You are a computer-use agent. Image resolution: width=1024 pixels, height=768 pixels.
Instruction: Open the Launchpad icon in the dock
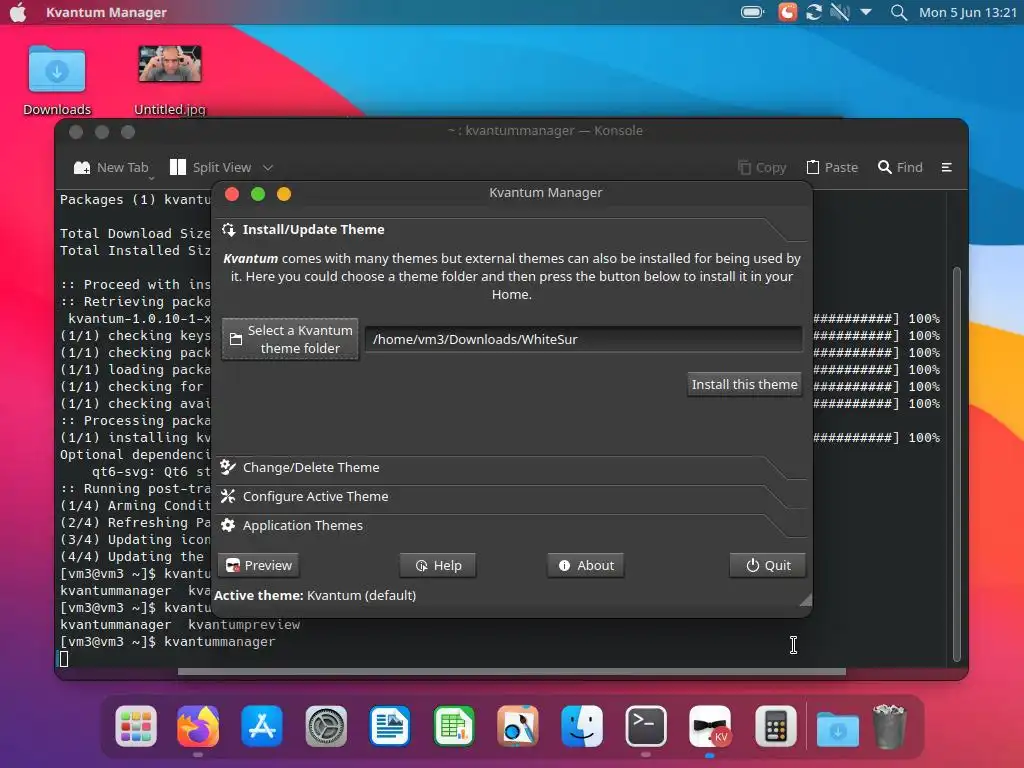(x=136, y=726)
